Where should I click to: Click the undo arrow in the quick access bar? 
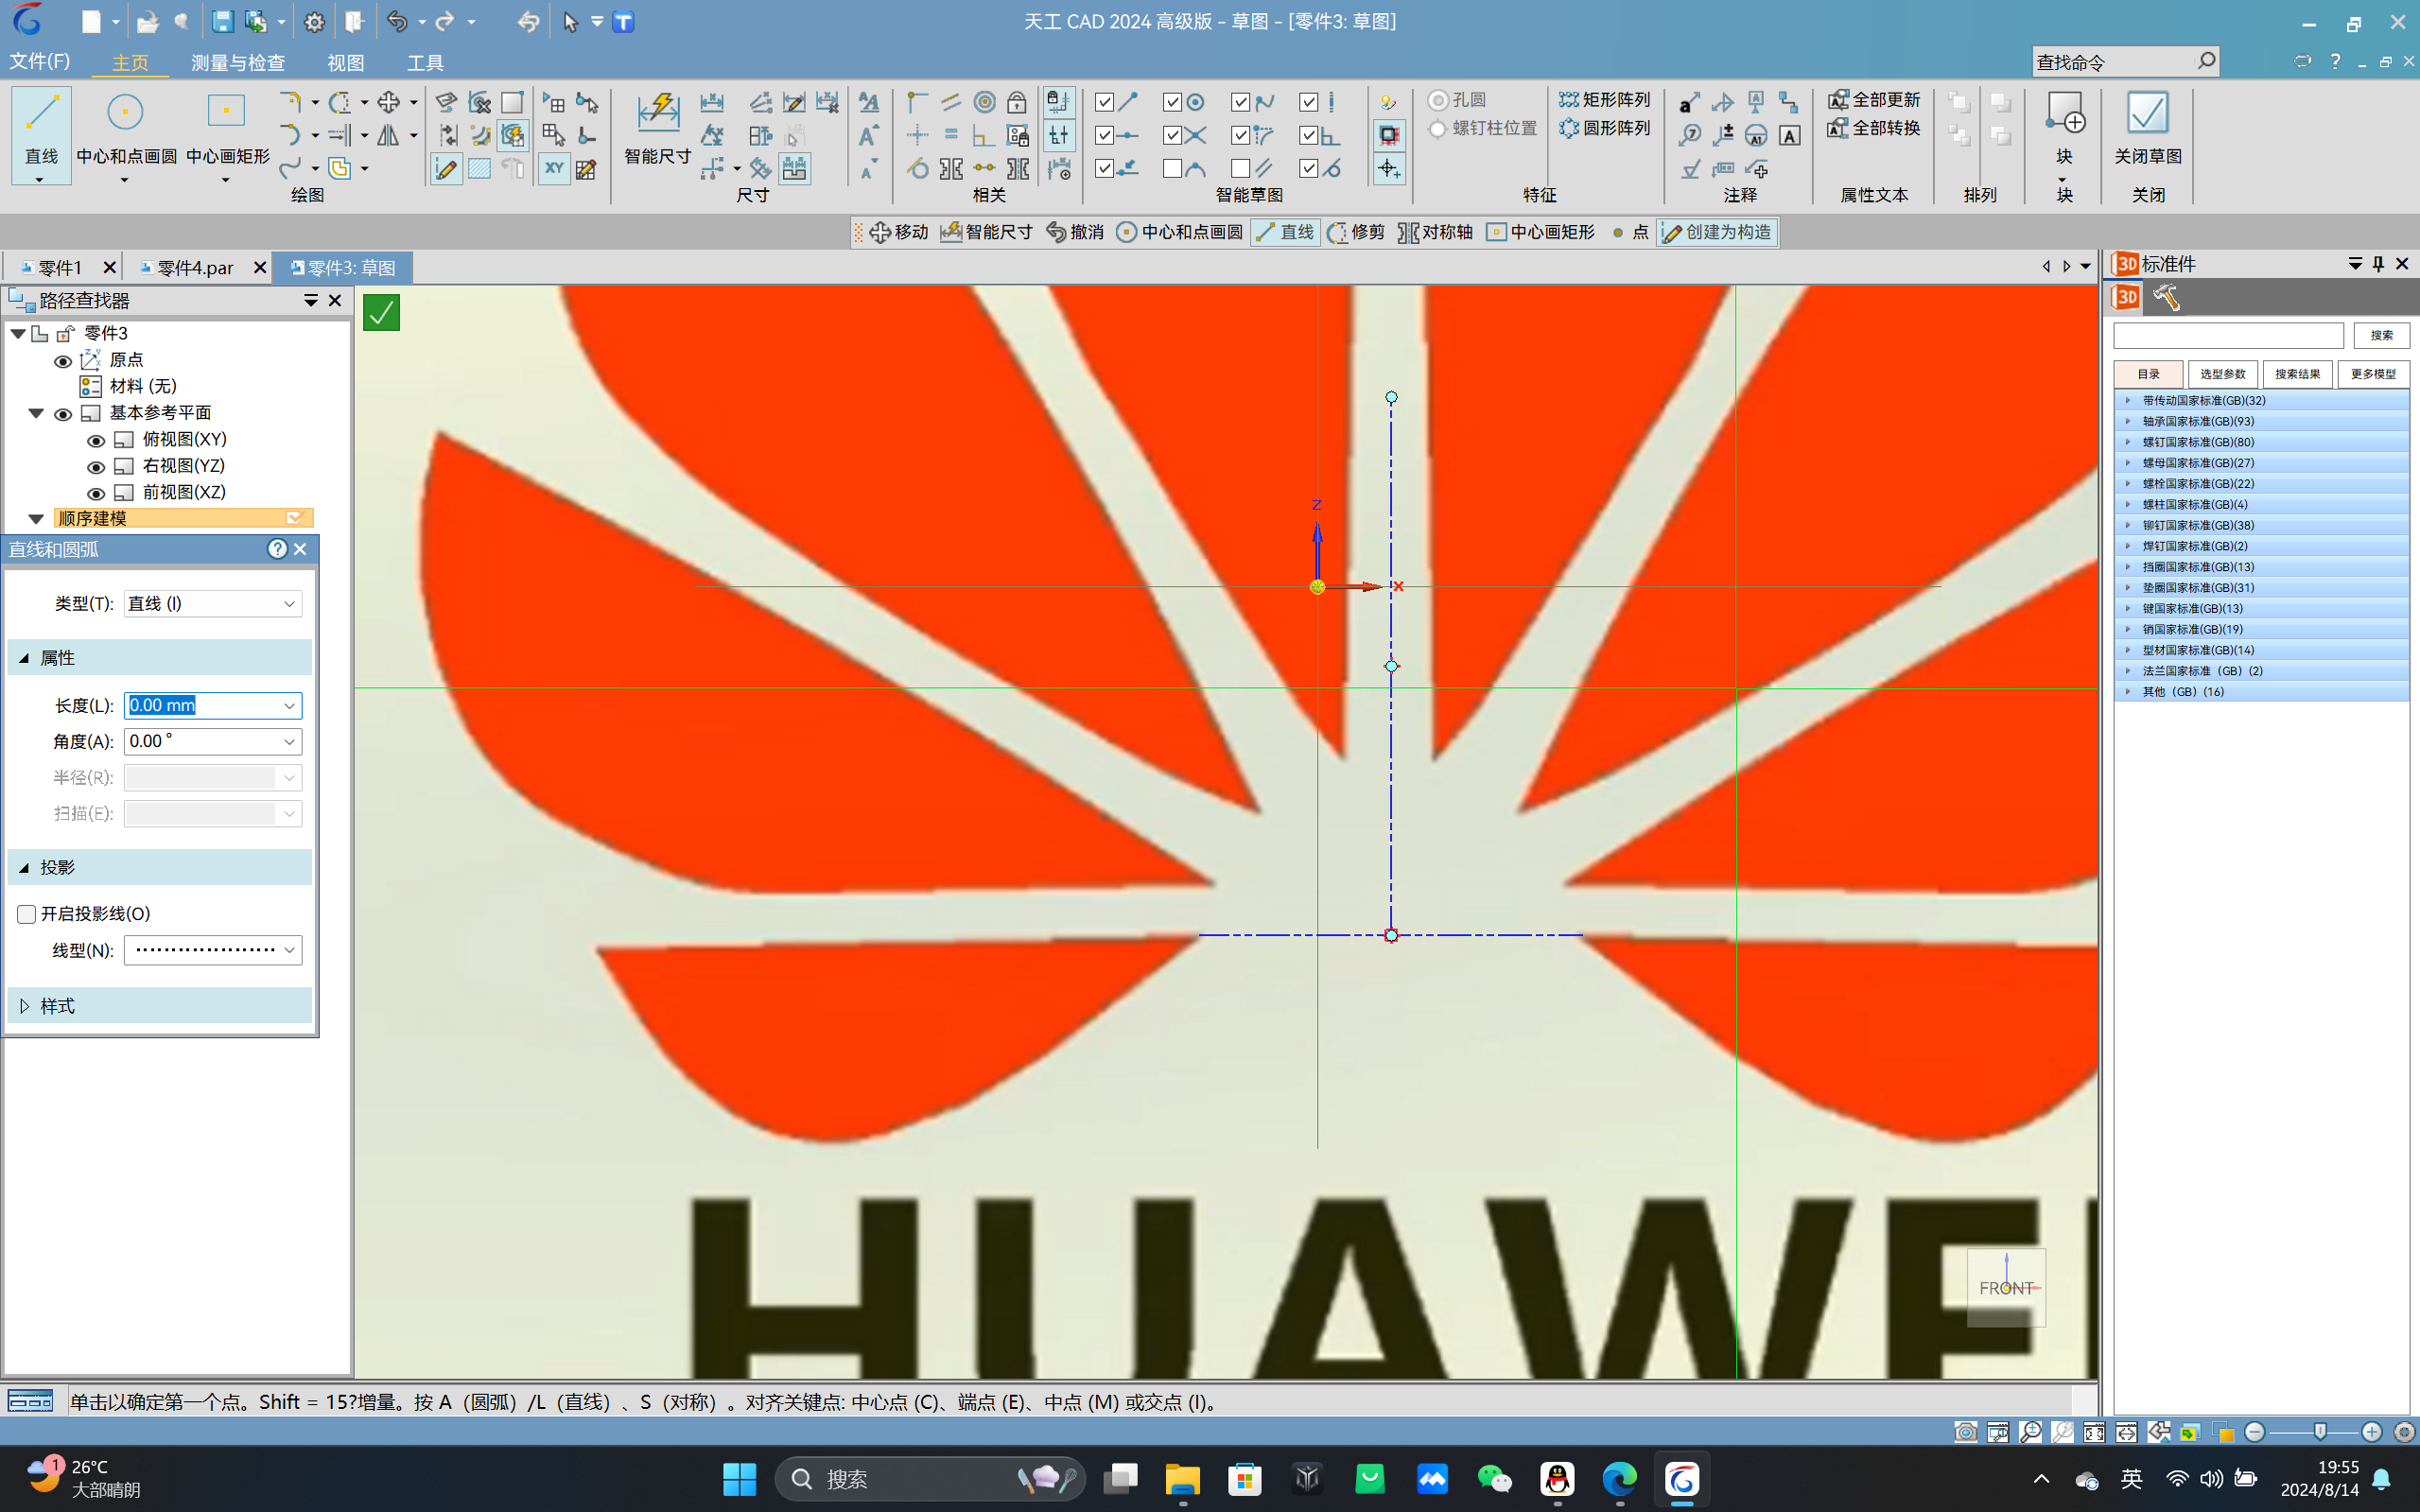click(397, 21)
